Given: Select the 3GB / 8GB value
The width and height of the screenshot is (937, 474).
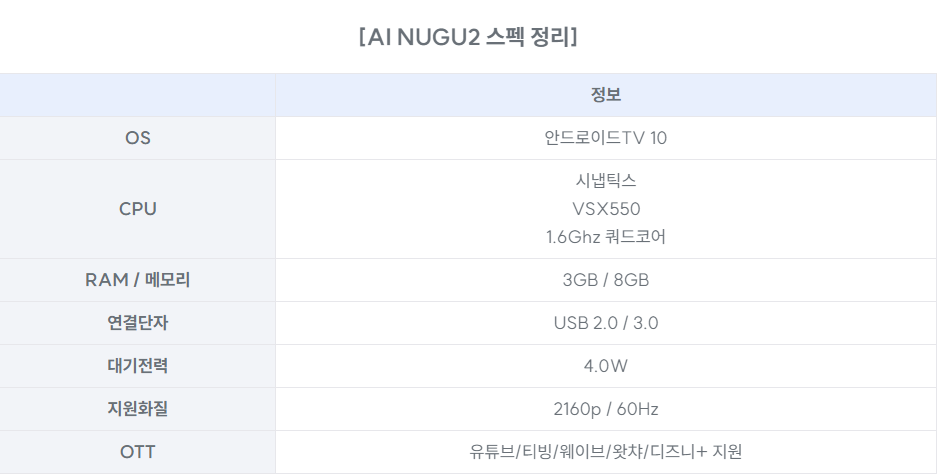Looking at the screenshot, I should tap(606, 280).
